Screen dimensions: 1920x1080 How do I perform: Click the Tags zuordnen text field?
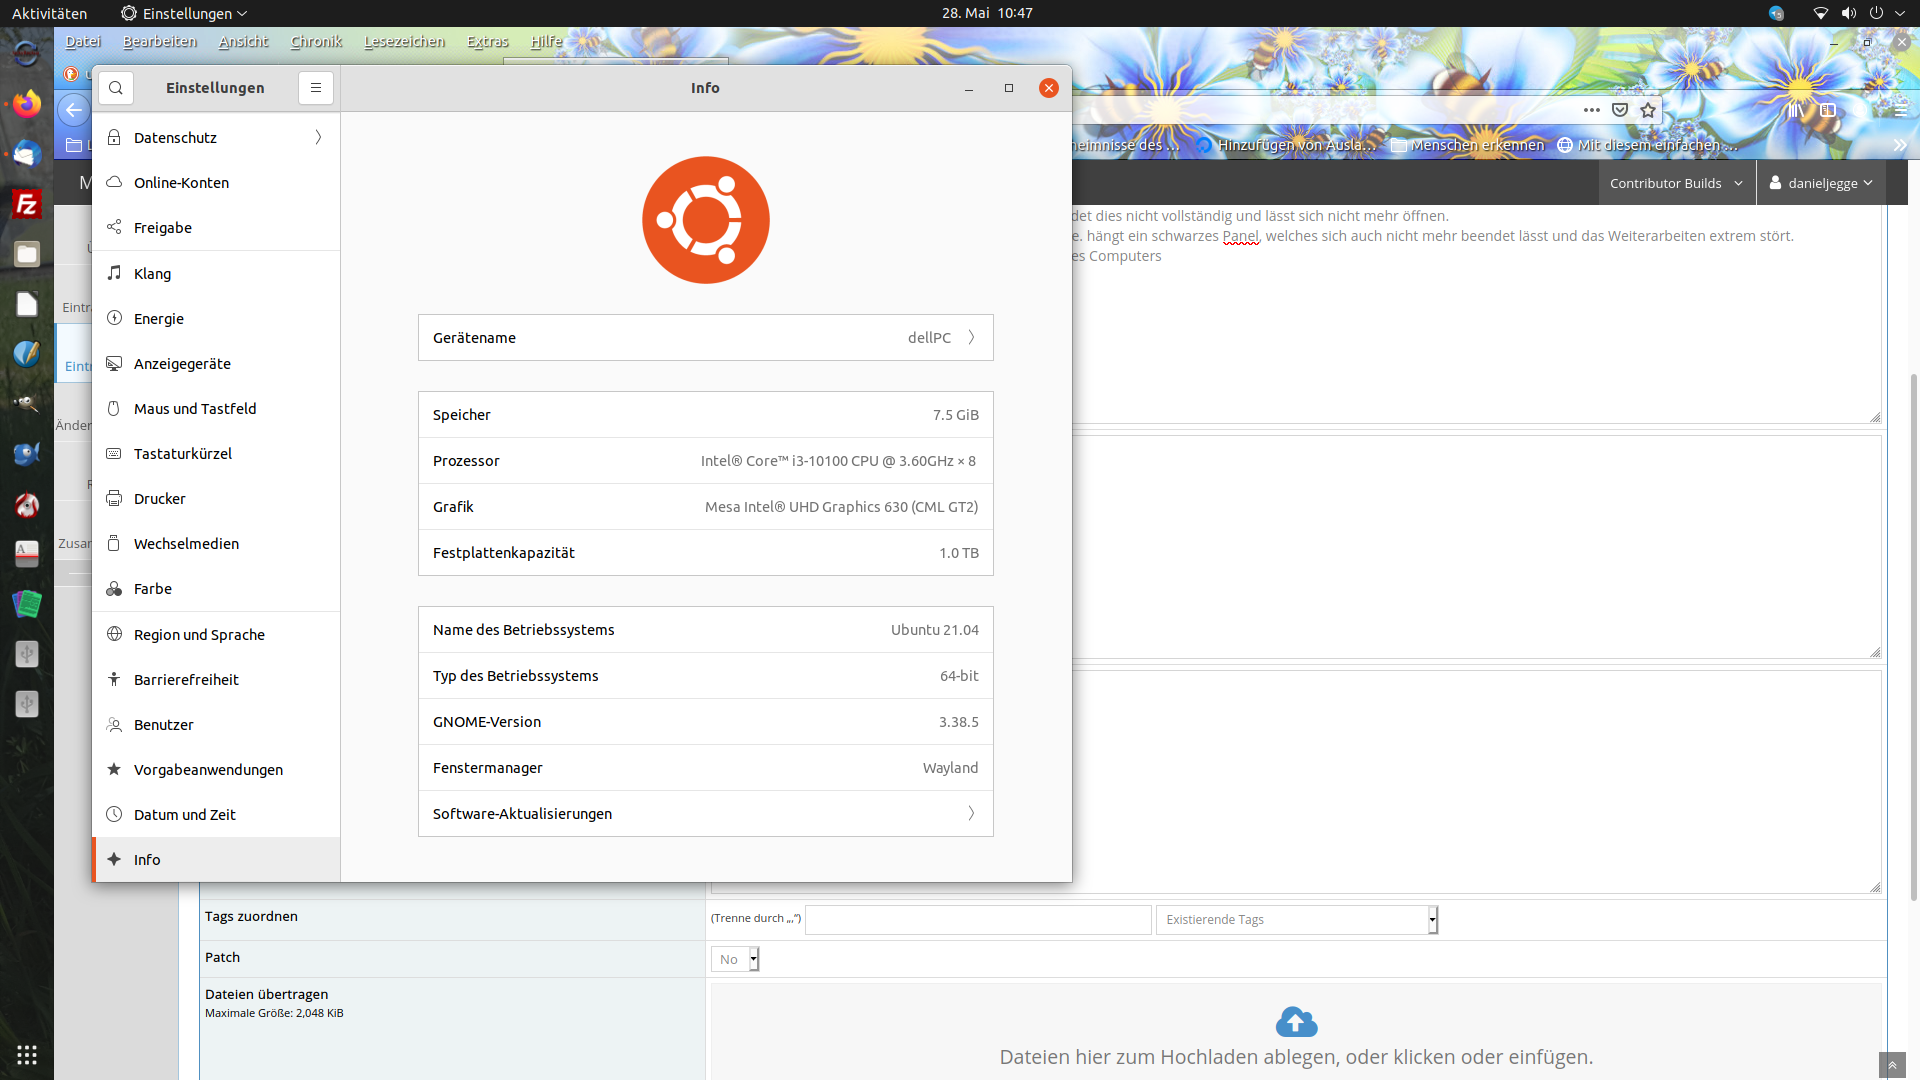pos(977,920)
